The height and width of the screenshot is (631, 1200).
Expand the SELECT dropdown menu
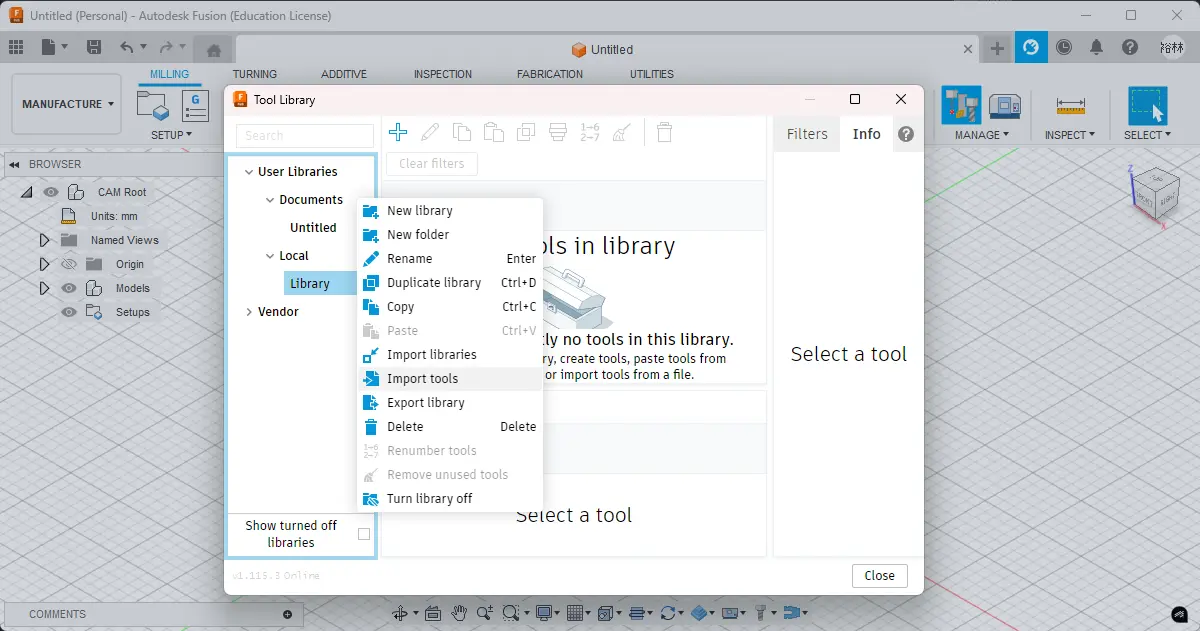pos(1148,135)
